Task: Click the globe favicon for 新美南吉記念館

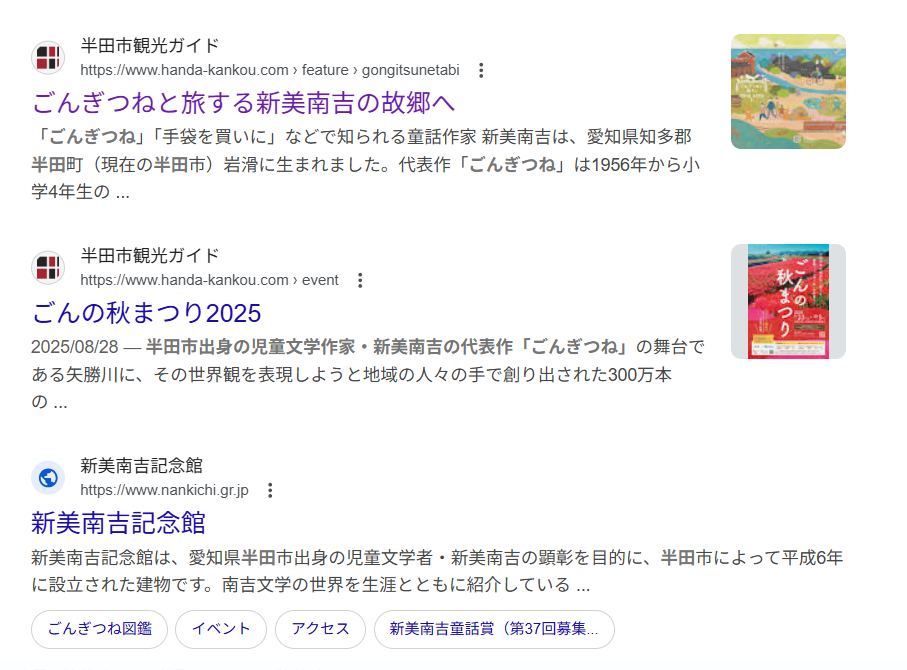Action: point(48,478)
